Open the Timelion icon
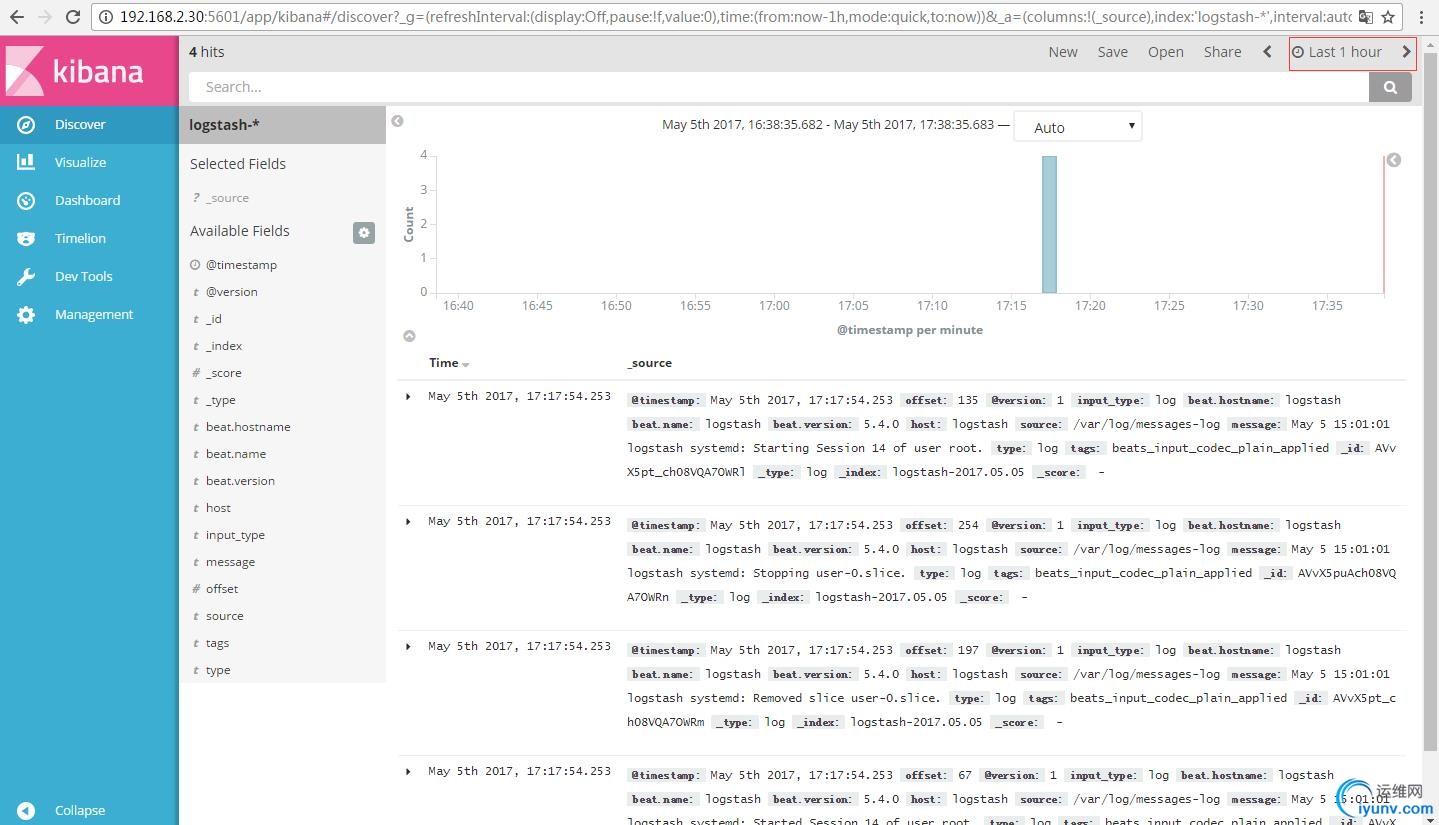Viewport: 1439px width, 825px height. (x=26, y=239)
